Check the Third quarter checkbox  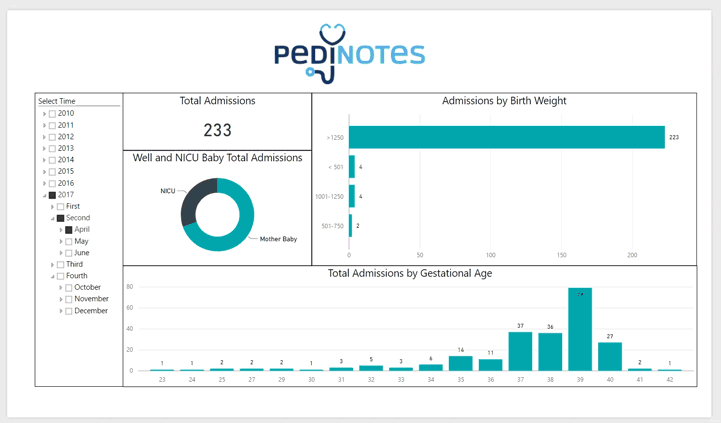point(60,264)
